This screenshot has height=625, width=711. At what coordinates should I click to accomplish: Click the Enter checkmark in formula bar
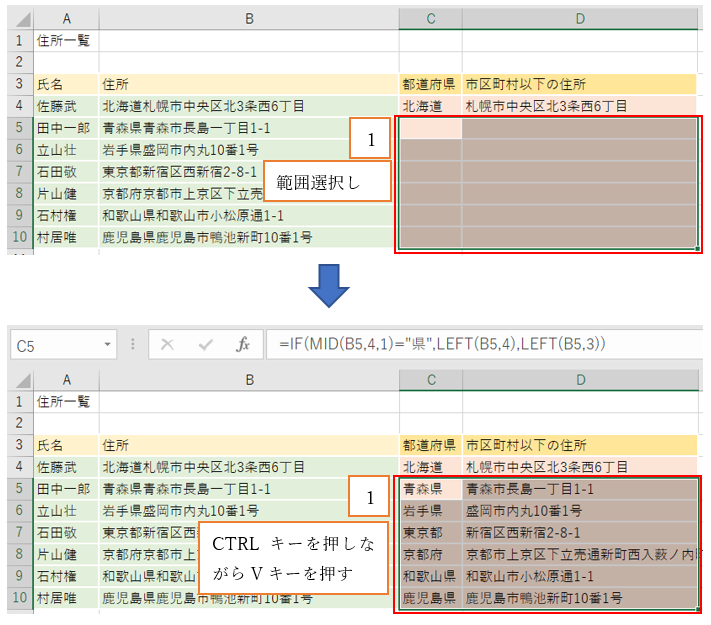coord(206,345)
